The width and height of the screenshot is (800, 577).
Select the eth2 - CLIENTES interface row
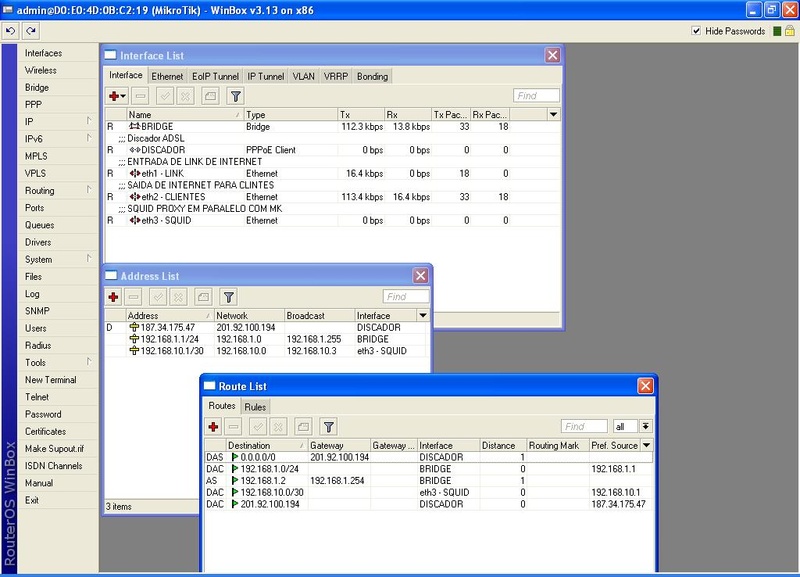point(333,197)
